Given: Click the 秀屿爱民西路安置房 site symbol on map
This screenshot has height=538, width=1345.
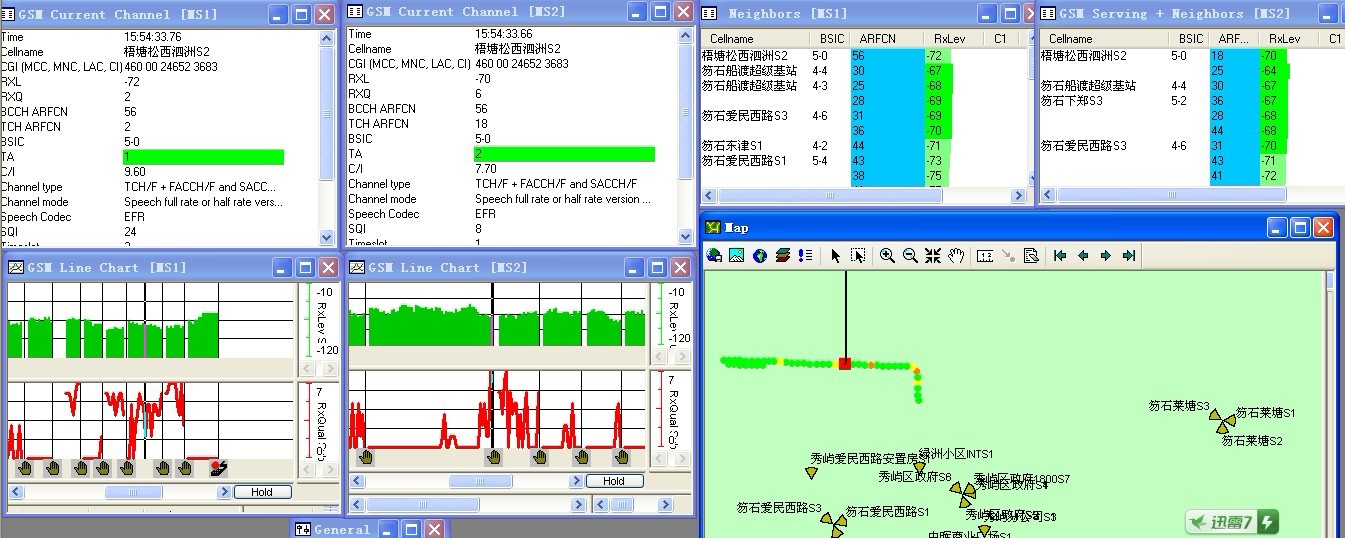Looking at the screenshot, I should (x=811, y=473).
